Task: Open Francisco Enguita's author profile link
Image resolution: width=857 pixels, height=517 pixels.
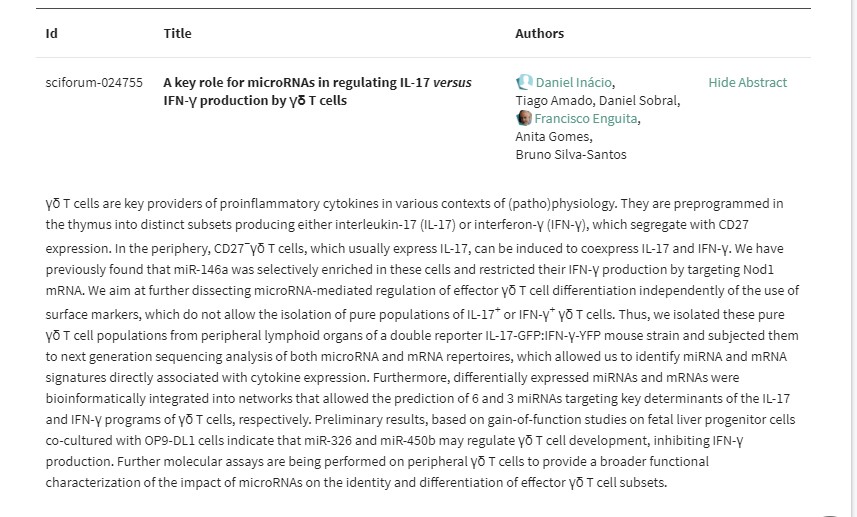Action: [x=585, y=119]
